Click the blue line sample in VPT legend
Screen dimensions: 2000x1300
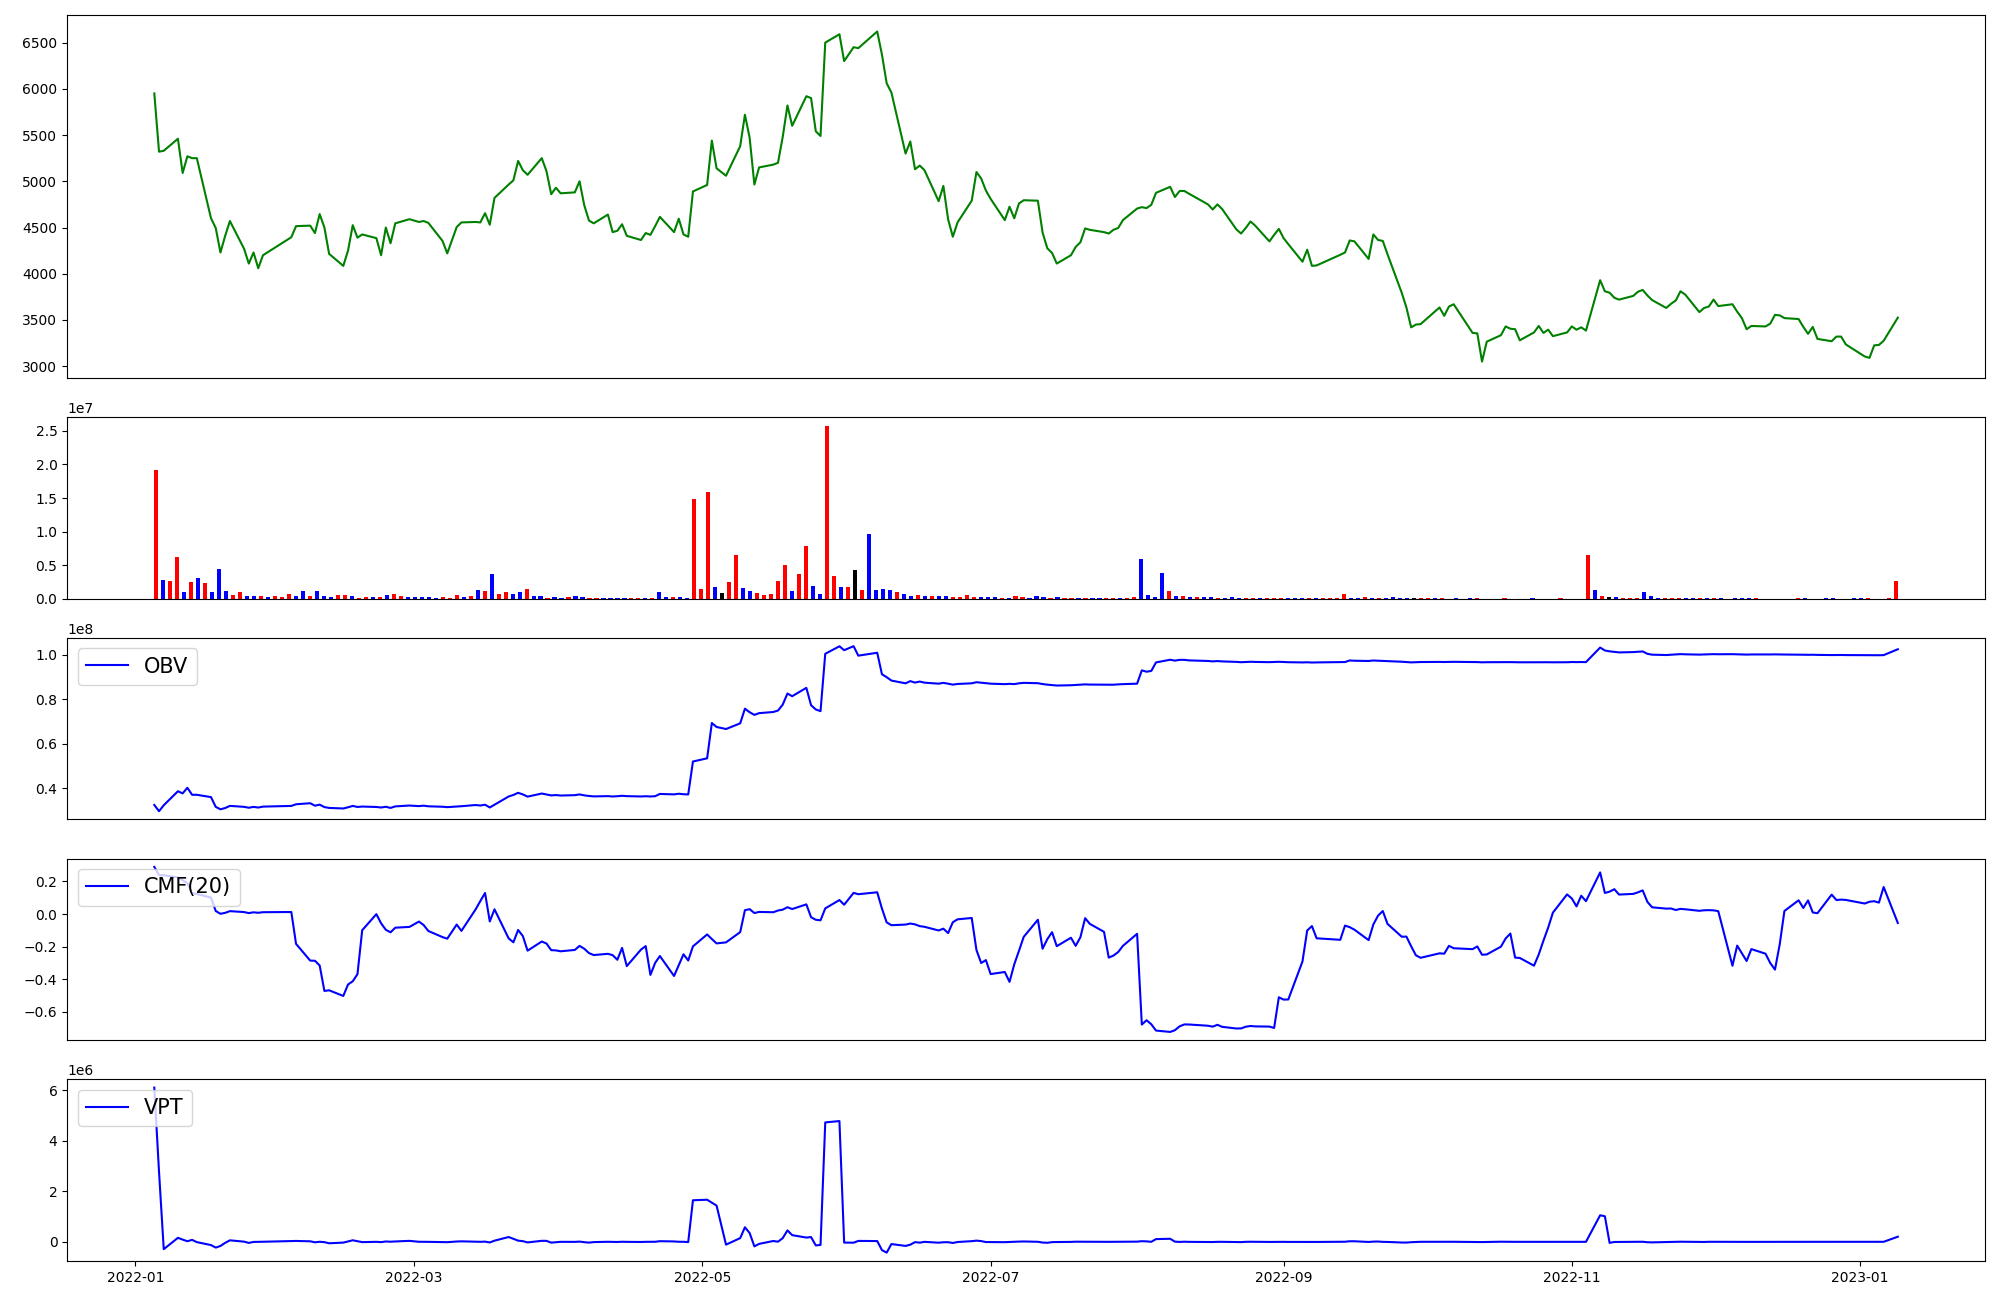tap(108, 1107)
